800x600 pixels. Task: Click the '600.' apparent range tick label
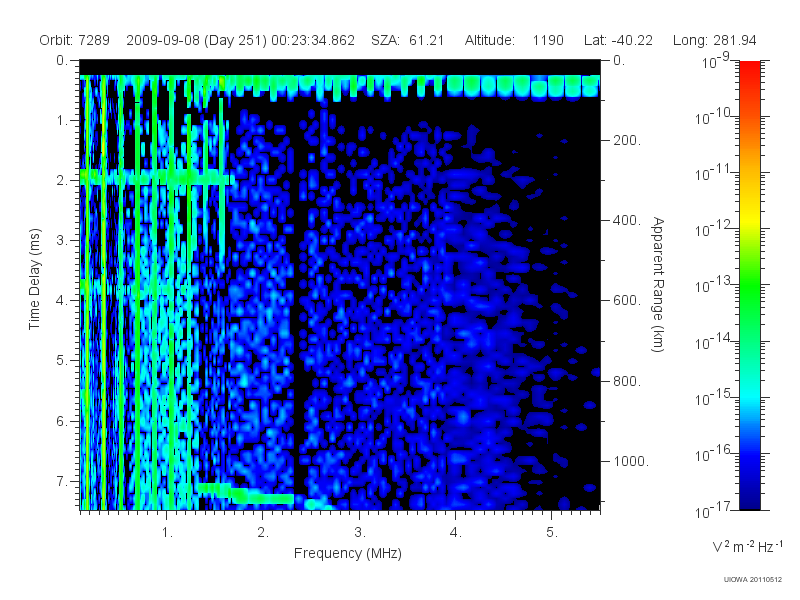pos(627,301)
